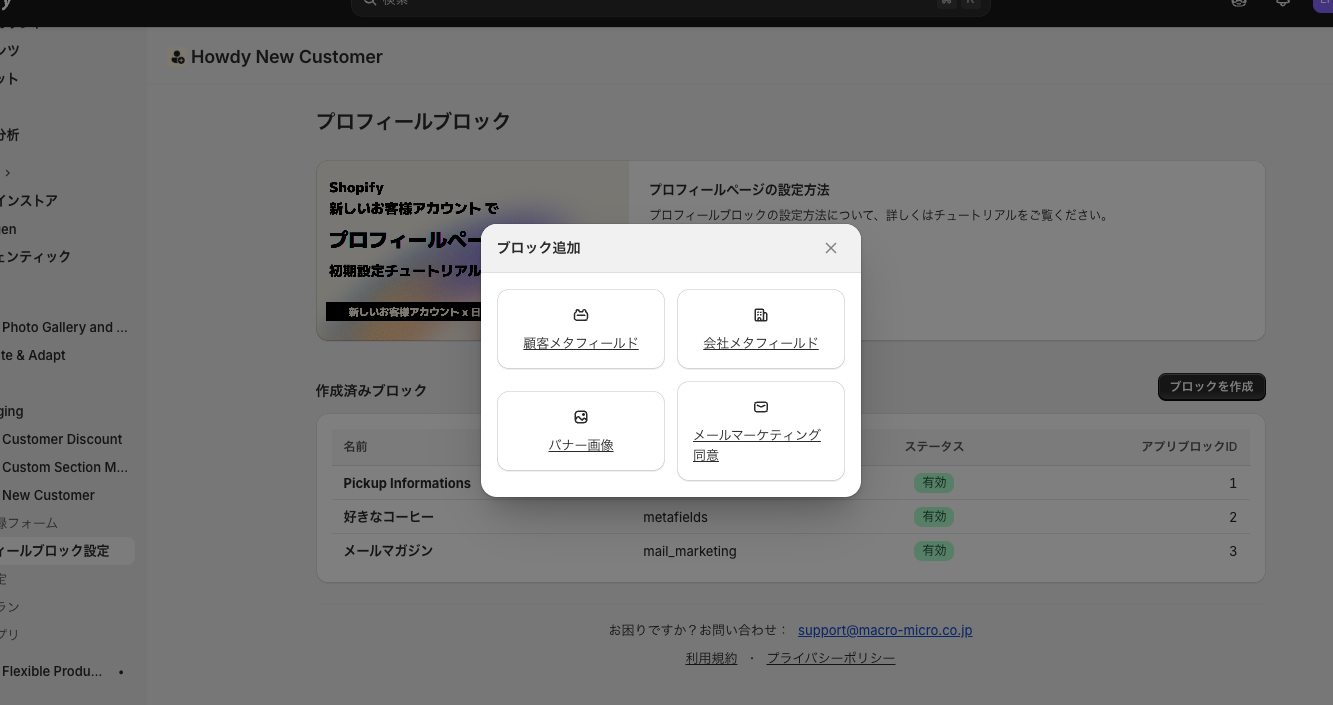Open the プライバシーポリシー link
Screen dimensions: 1333x705
coord(831,658)
